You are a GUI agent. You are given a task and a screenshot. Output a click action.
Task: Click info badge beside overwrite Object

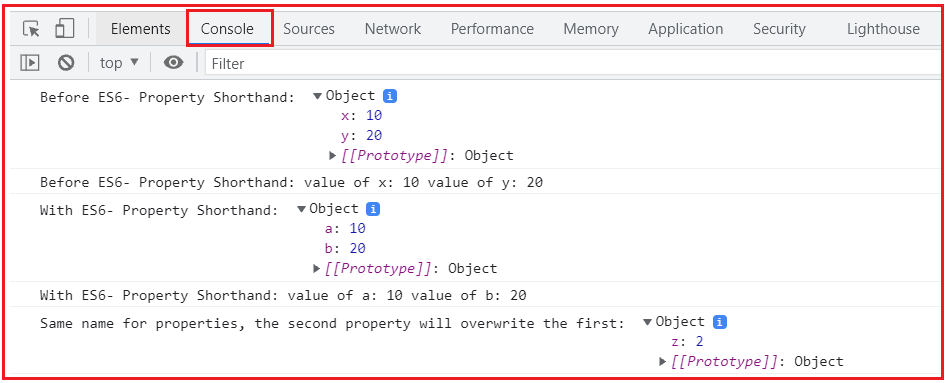point(720,322)
